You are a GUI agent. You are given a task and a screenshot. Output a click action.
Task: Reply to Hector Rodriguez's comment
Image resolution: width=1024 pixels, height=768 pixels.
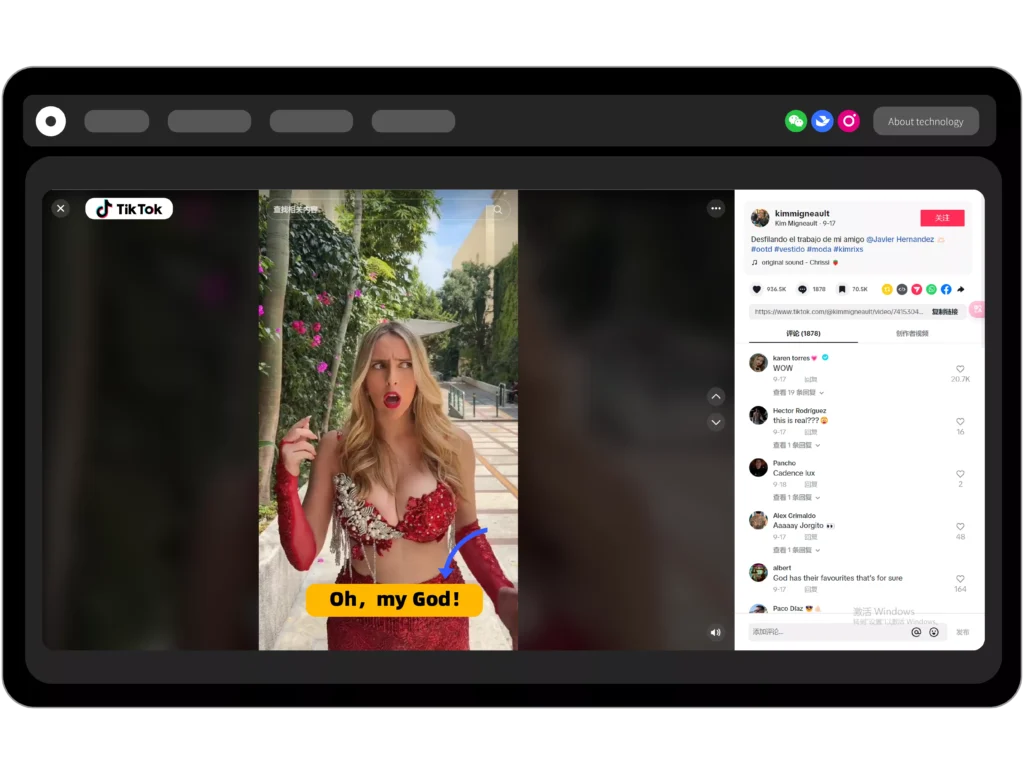(810, 432)
